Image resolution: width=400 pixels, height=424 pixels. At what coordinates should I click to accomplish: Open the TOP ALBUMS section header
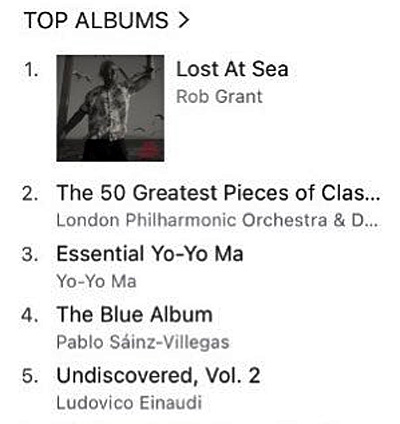(107, 20)
